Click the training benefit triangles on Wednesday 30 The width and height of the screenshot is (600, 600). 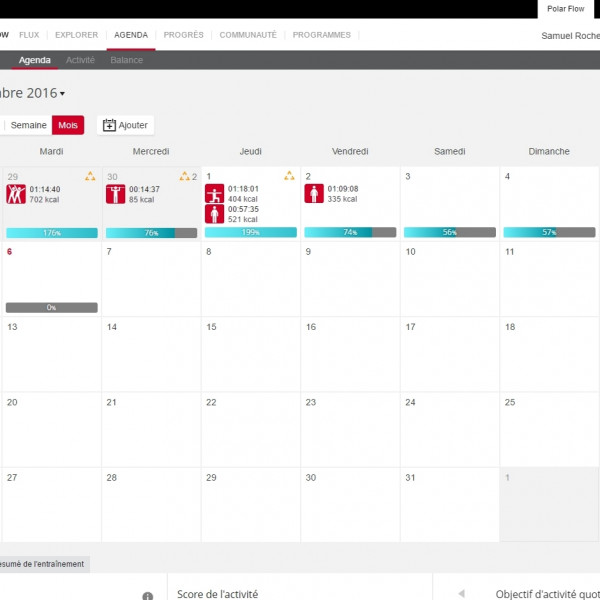[x=185, y=177]
